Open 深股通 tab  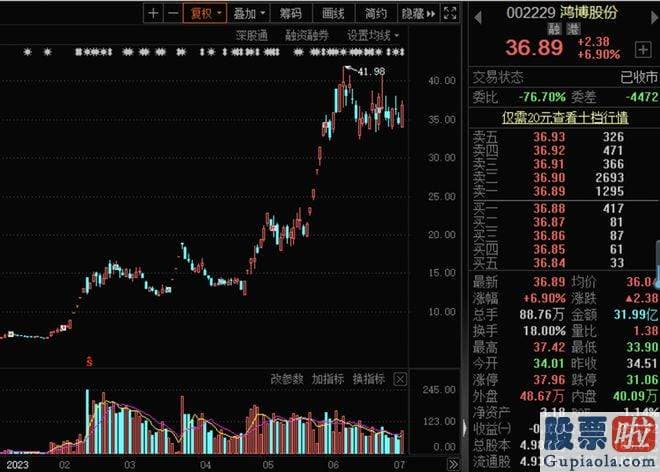[252, 36]
